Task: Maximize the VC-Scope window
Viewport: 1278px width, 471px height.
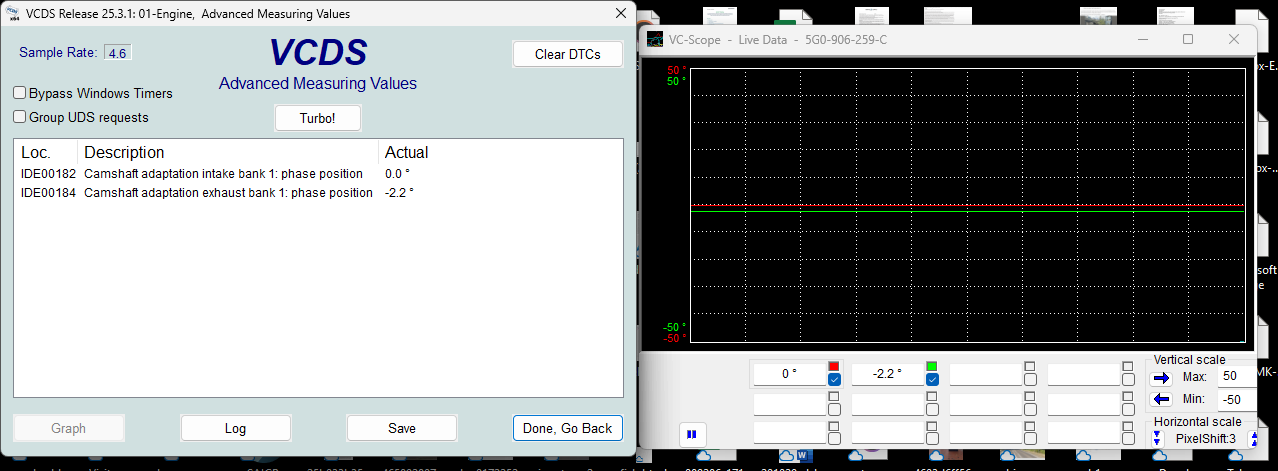Action: point(1188,39)
